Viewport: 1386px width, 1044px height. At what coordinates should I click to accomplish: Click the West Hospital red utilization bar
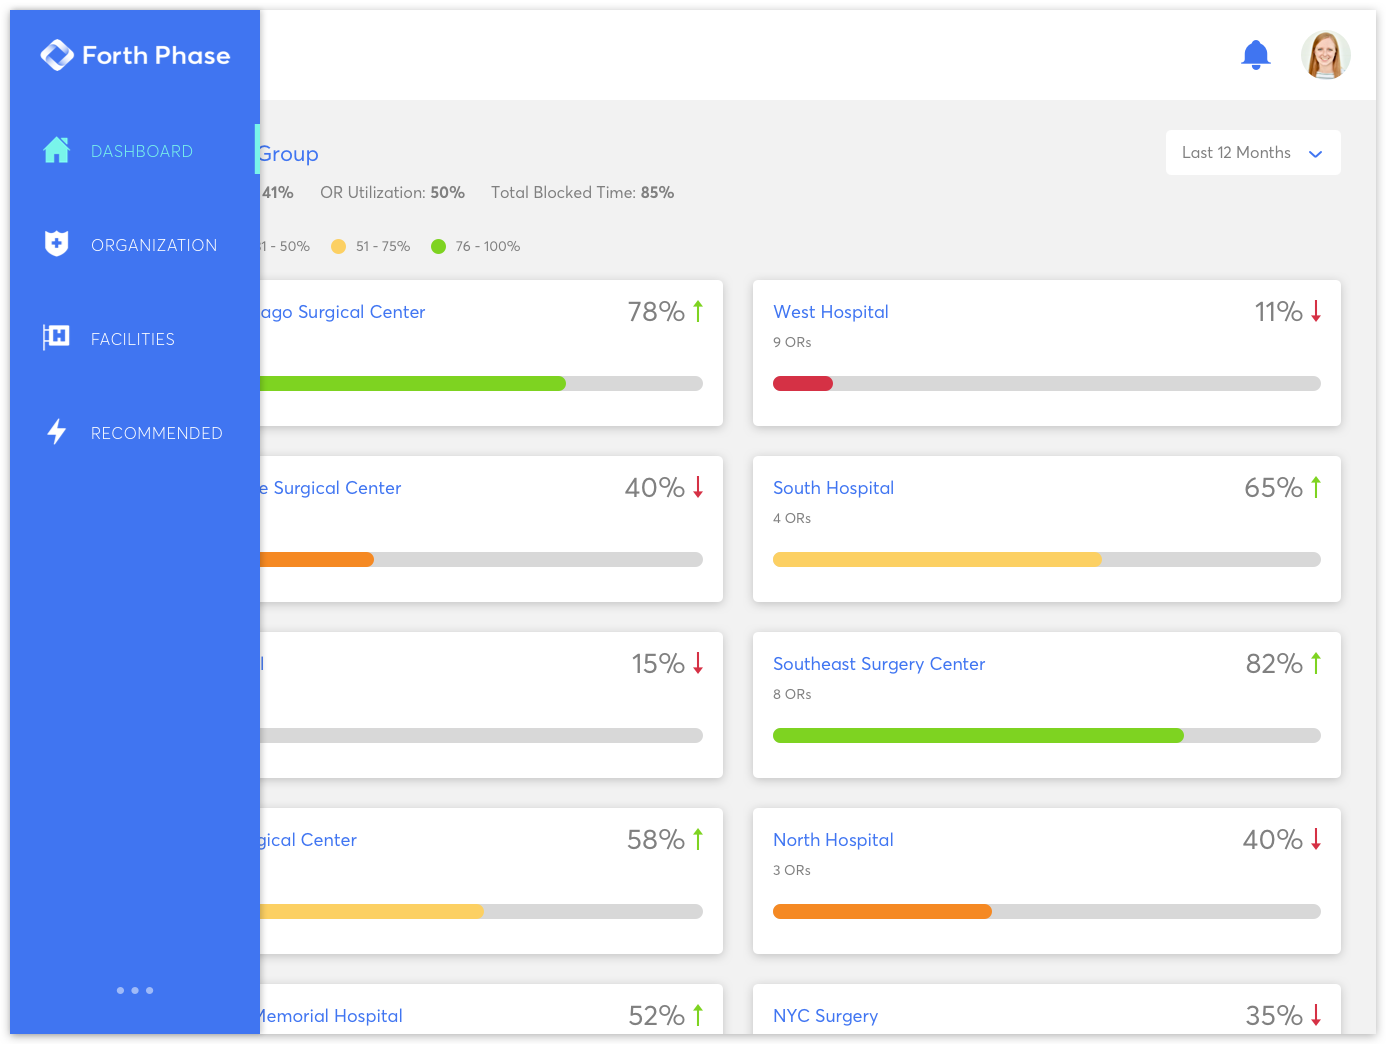click(803, 383)
